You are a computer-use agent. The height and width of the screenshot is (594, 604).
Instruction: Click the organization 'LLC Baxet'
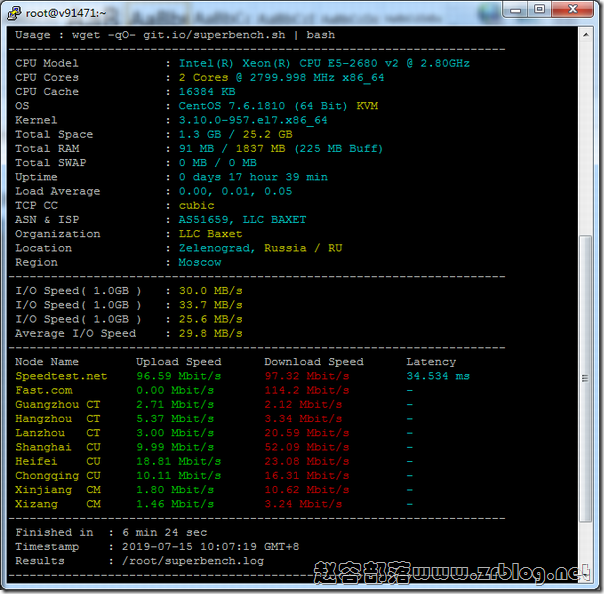210,234
